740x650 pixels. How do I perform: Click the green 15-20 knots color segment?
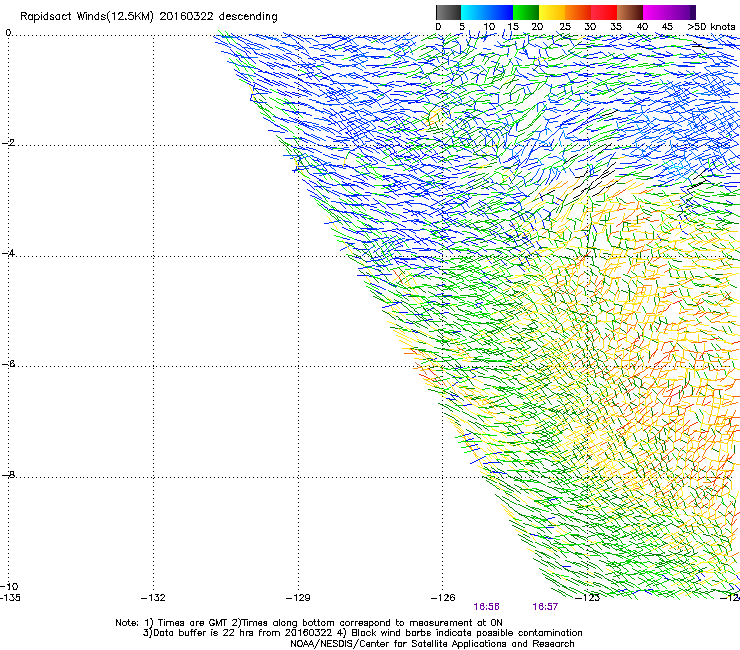tap(526, 12)
